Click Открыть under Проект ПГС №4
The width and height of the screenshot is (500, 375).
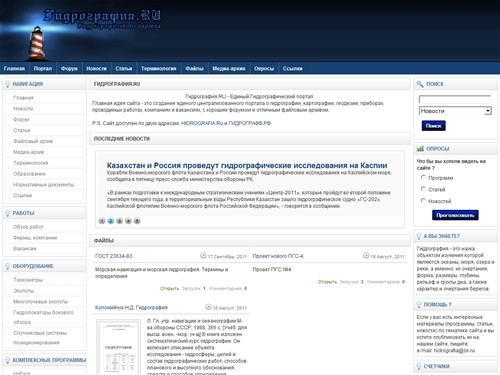tap(327, 282)
